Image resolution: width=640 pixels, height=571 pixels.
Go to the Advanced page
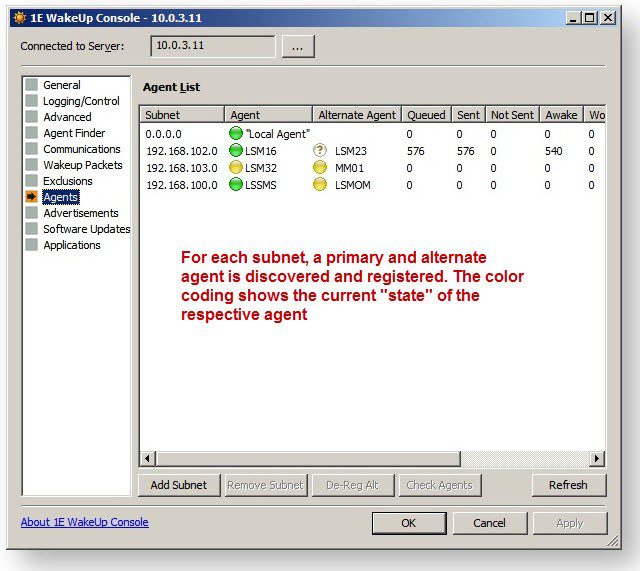click(x=67, y=117)
